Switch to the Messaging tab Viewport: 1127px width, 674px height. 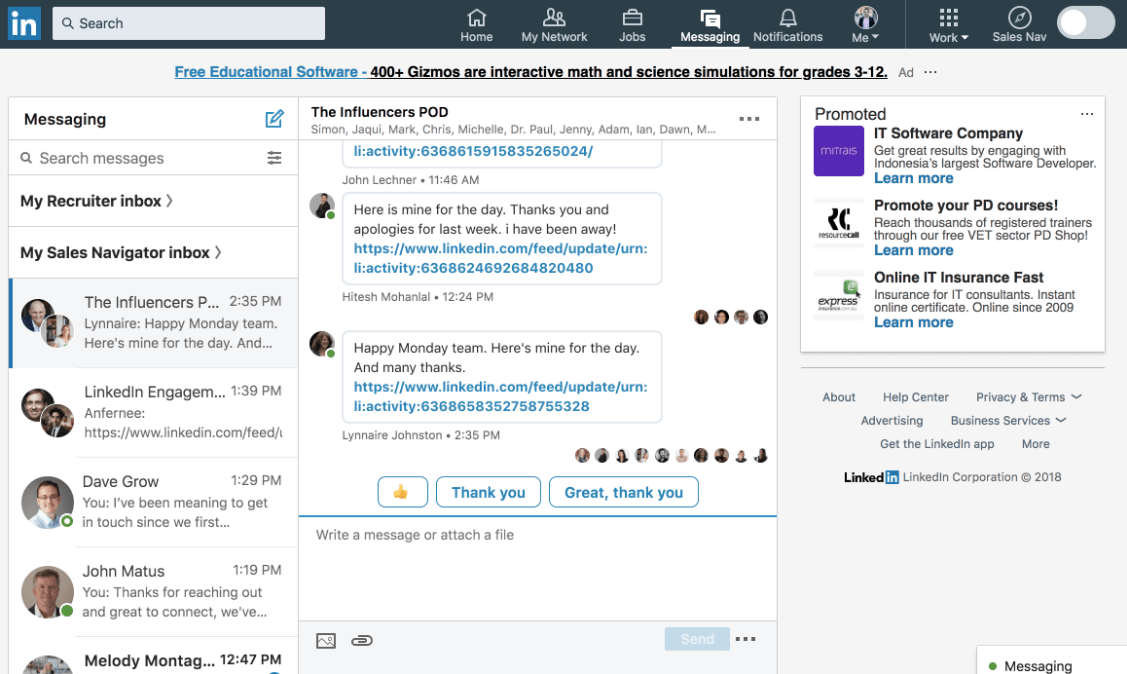(710, 25)
